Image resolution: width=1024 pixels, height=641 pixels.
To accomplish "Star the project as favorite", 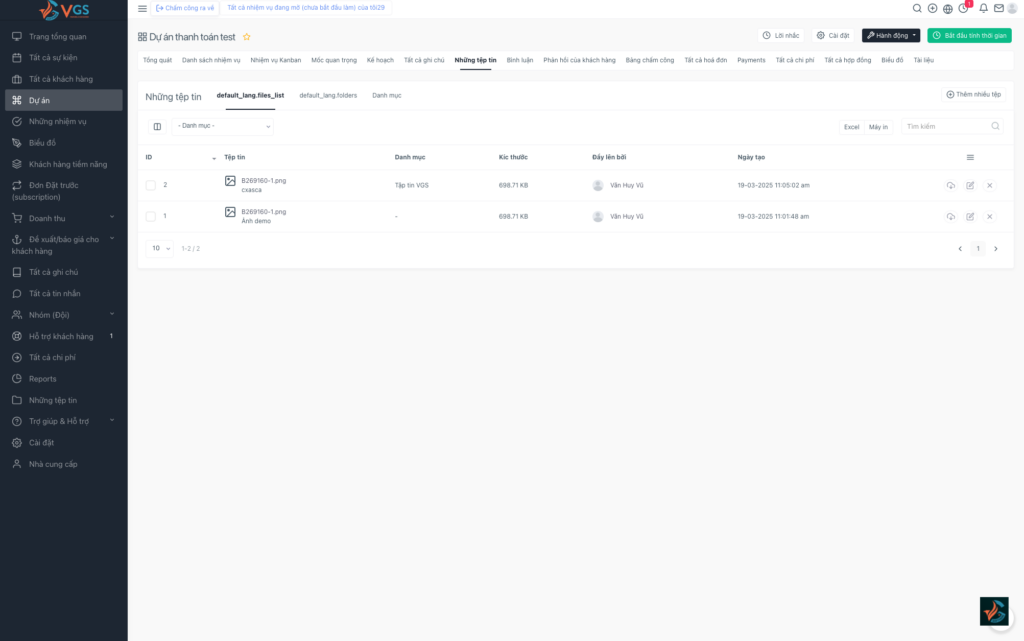I will (247, 37).
